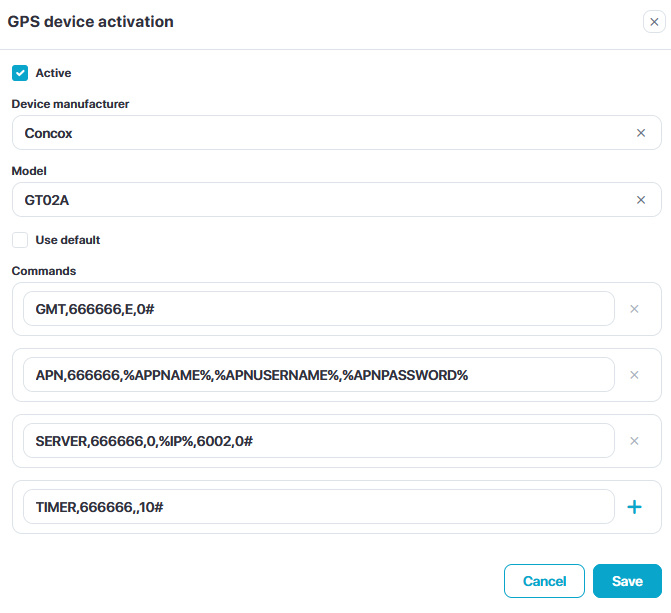671x613 pixels.
Task: Uncheck the Active checkbox
Action: pos(20,73)
